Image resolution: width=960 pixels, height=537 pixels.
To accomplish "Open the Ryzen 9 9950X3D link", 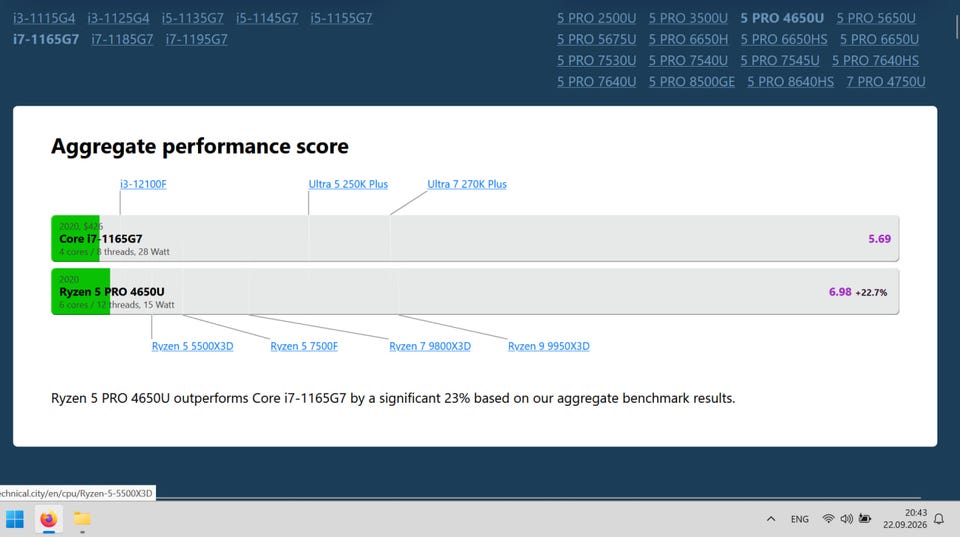I will pyautogui.click(x=549, y=346).
